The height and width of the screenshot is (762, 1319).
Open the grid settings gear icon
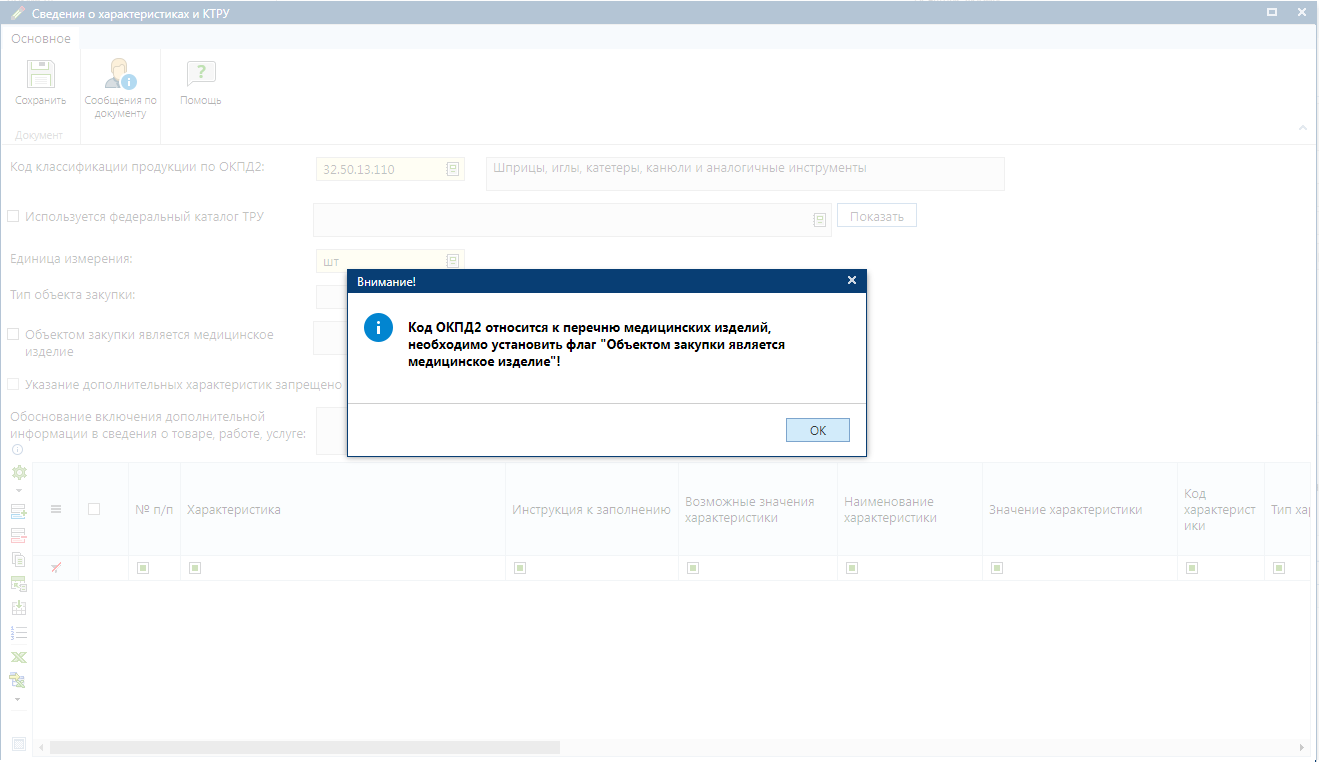18,472
